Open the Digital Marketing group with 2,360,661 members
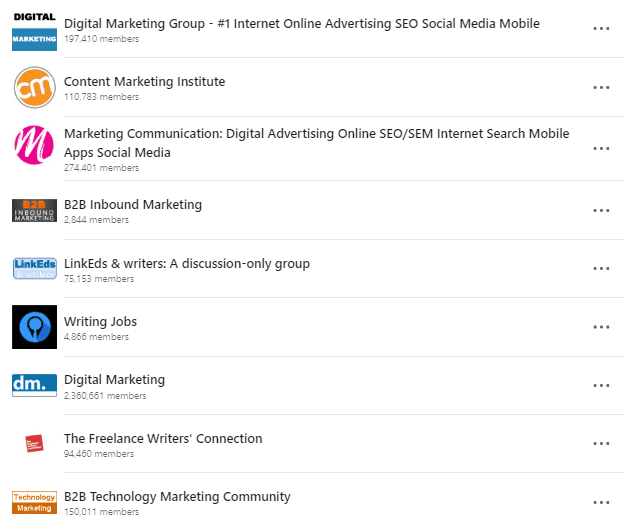 [x=114, y=380]
